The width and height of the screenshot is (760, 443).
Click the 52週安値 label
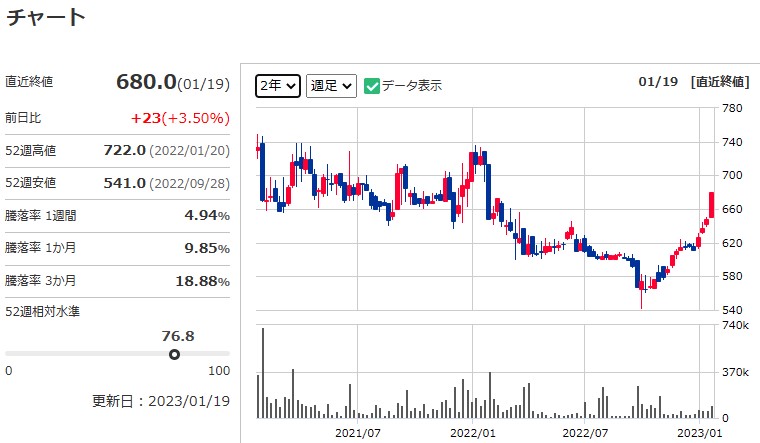pos(31,183)
